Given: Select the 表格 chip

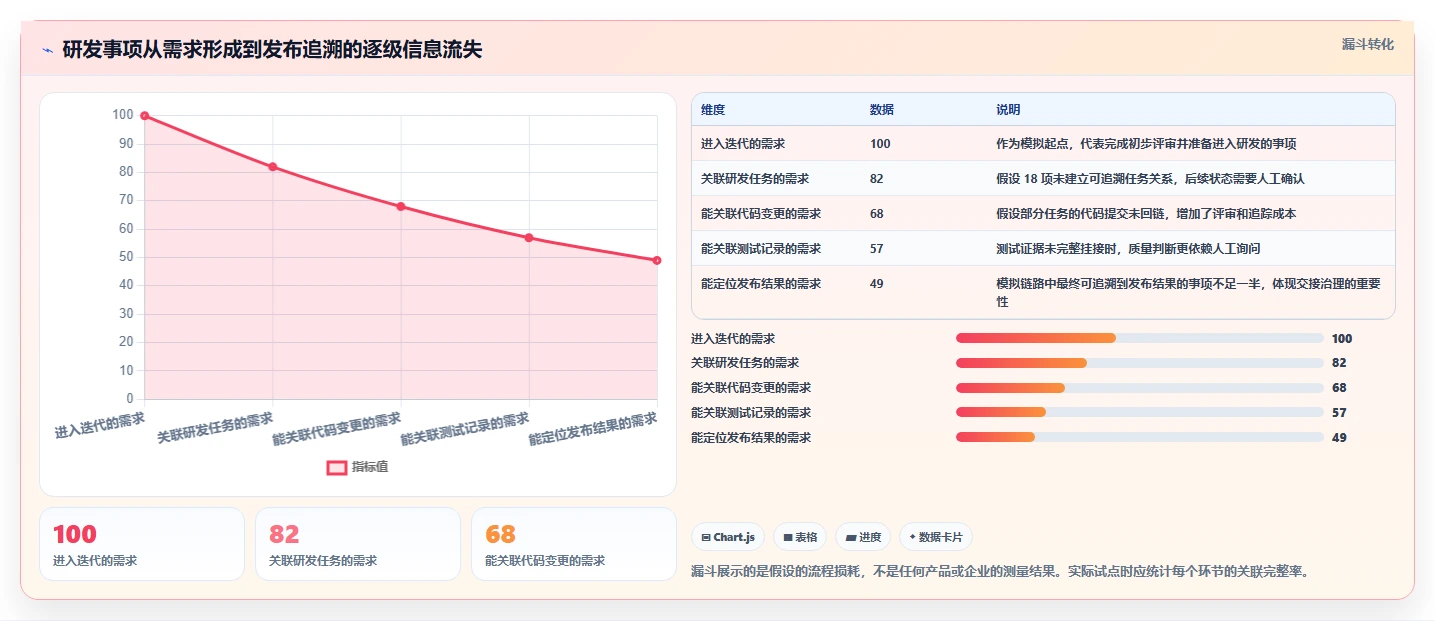Looking at the screenshot, I should [800, 537].
